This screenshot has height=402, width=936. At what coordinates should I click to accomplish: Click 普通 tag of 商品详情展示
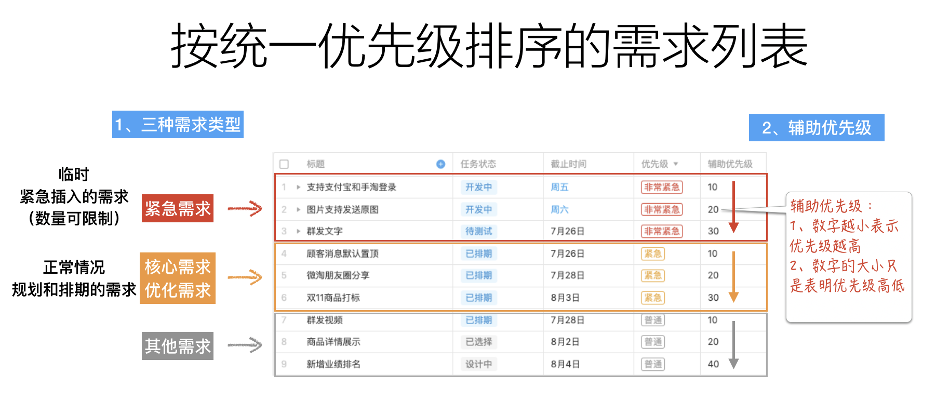(x=653, y=342)
